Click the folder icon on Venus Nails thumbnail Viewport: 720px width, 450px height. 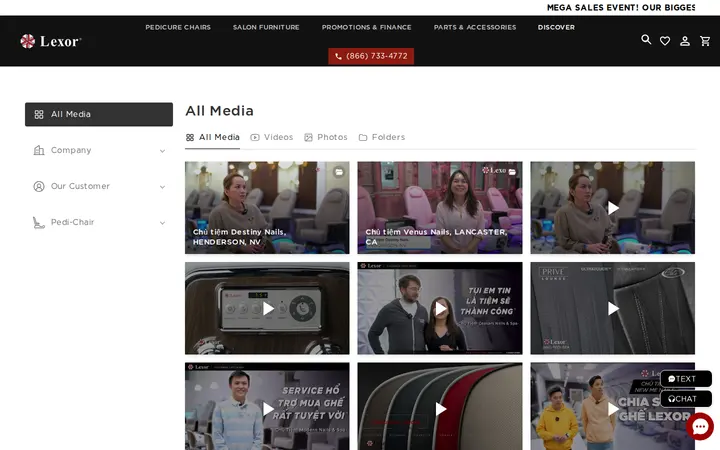click(512, 171)
